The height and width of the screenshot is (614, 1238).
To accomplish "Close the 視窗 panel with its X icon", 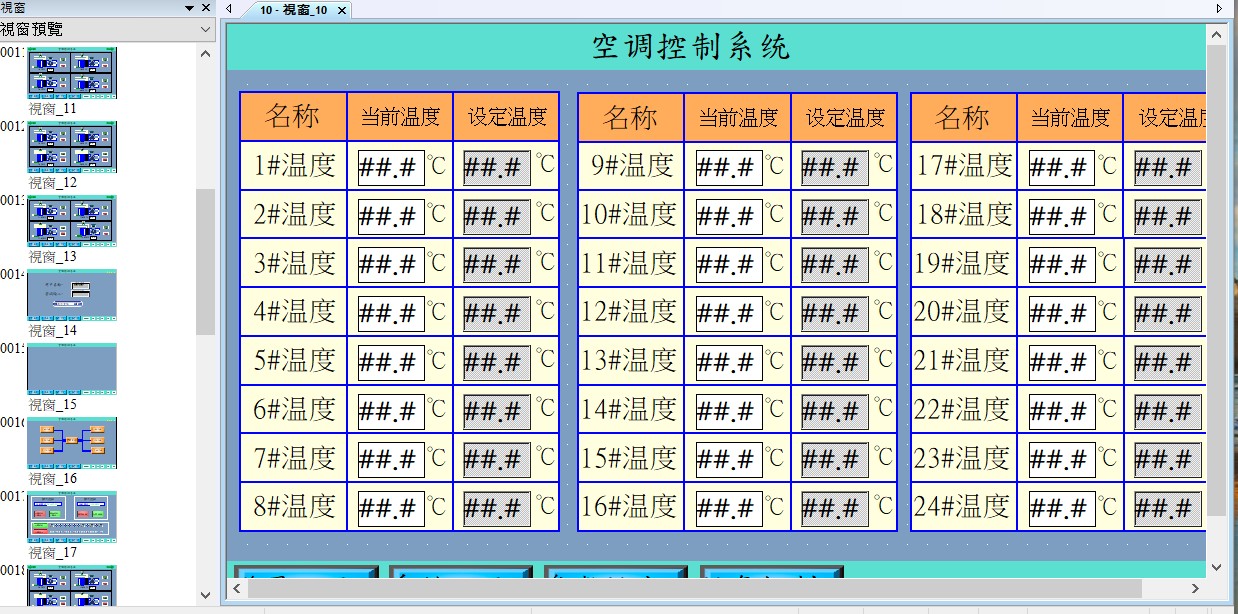I will pyautogui.click(x=206, y=8).
